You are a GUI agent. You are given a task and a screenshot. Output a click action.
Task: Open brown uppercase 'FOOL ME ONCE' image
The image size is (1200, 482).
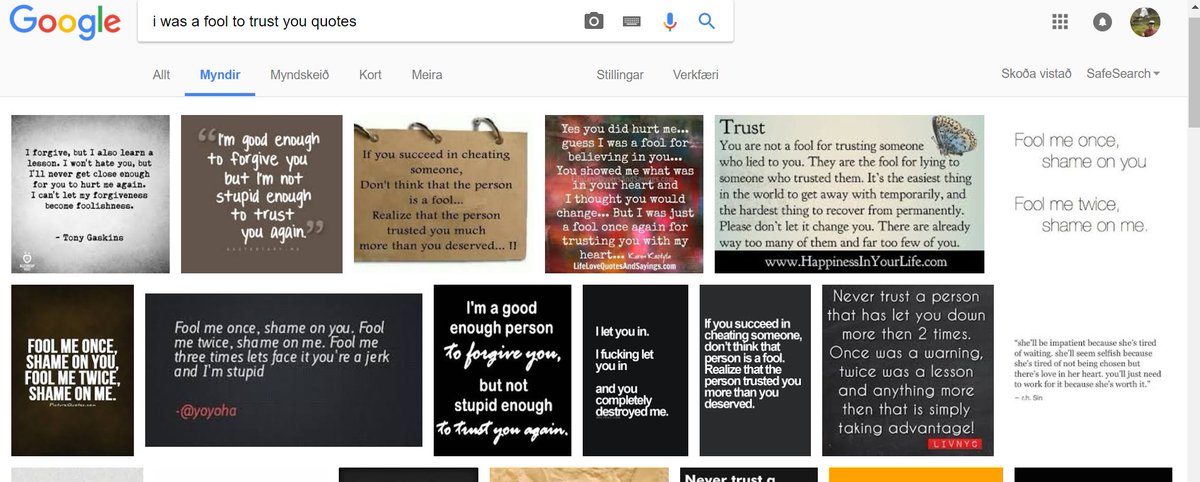click(x=72, y=370)
